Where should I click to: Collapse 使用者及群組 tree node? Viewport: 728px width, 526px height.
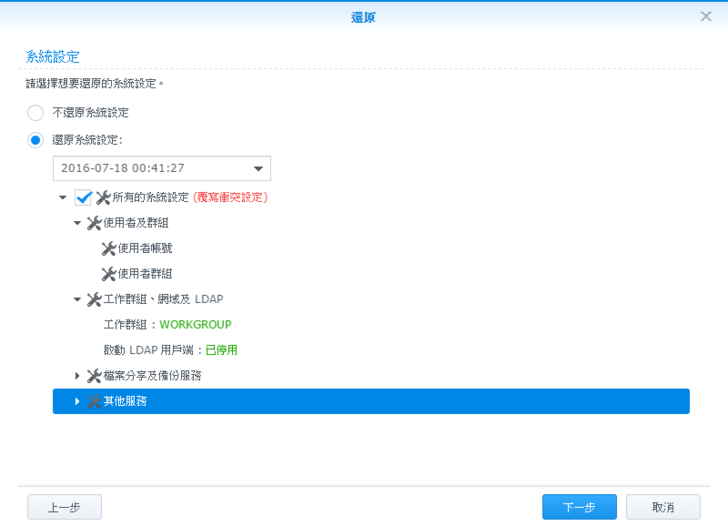click(78, 223)
